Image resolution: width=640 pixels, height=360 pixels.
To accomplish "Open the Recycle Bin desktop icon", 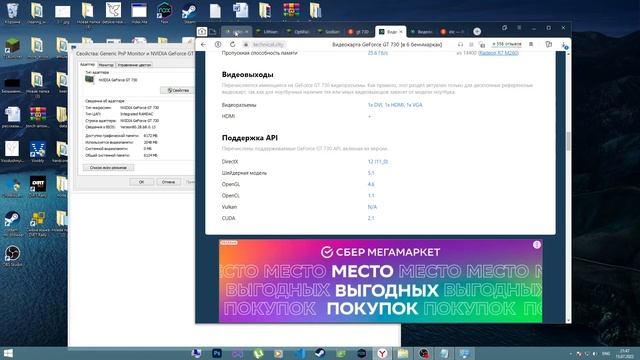I will point(13,13).
